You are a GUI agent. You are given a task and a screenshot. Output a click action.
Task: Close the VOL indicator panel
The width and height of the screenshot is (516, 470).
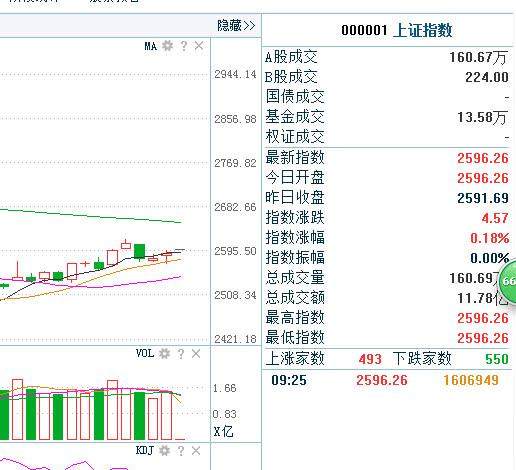click(x=196, y=353)
